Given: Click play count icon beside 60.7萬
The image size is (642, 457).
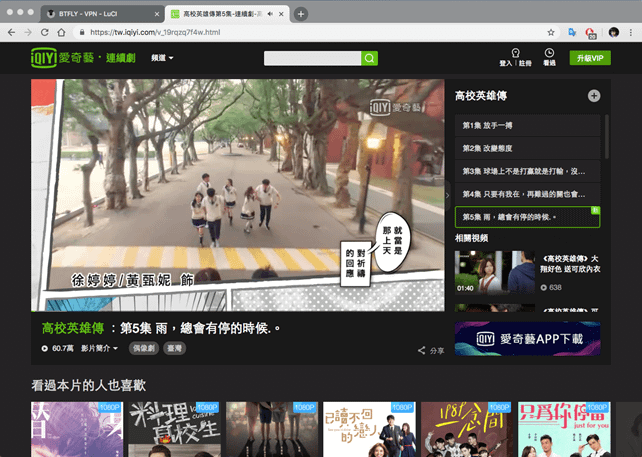Looking at the screenshot, I should coord(45,348).
